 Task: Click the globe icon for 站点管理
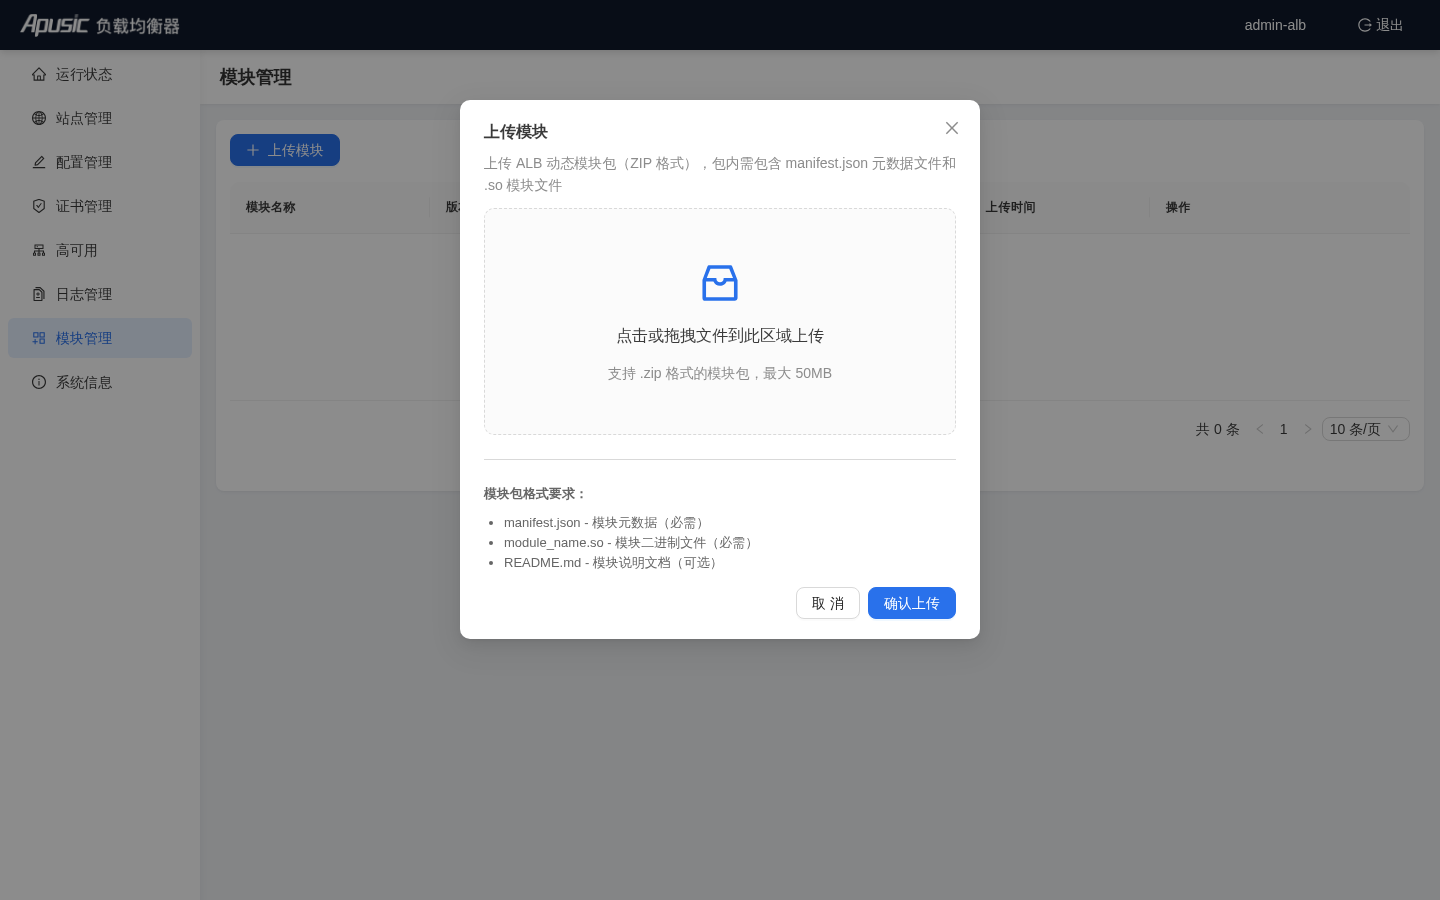tap(39, 118)
